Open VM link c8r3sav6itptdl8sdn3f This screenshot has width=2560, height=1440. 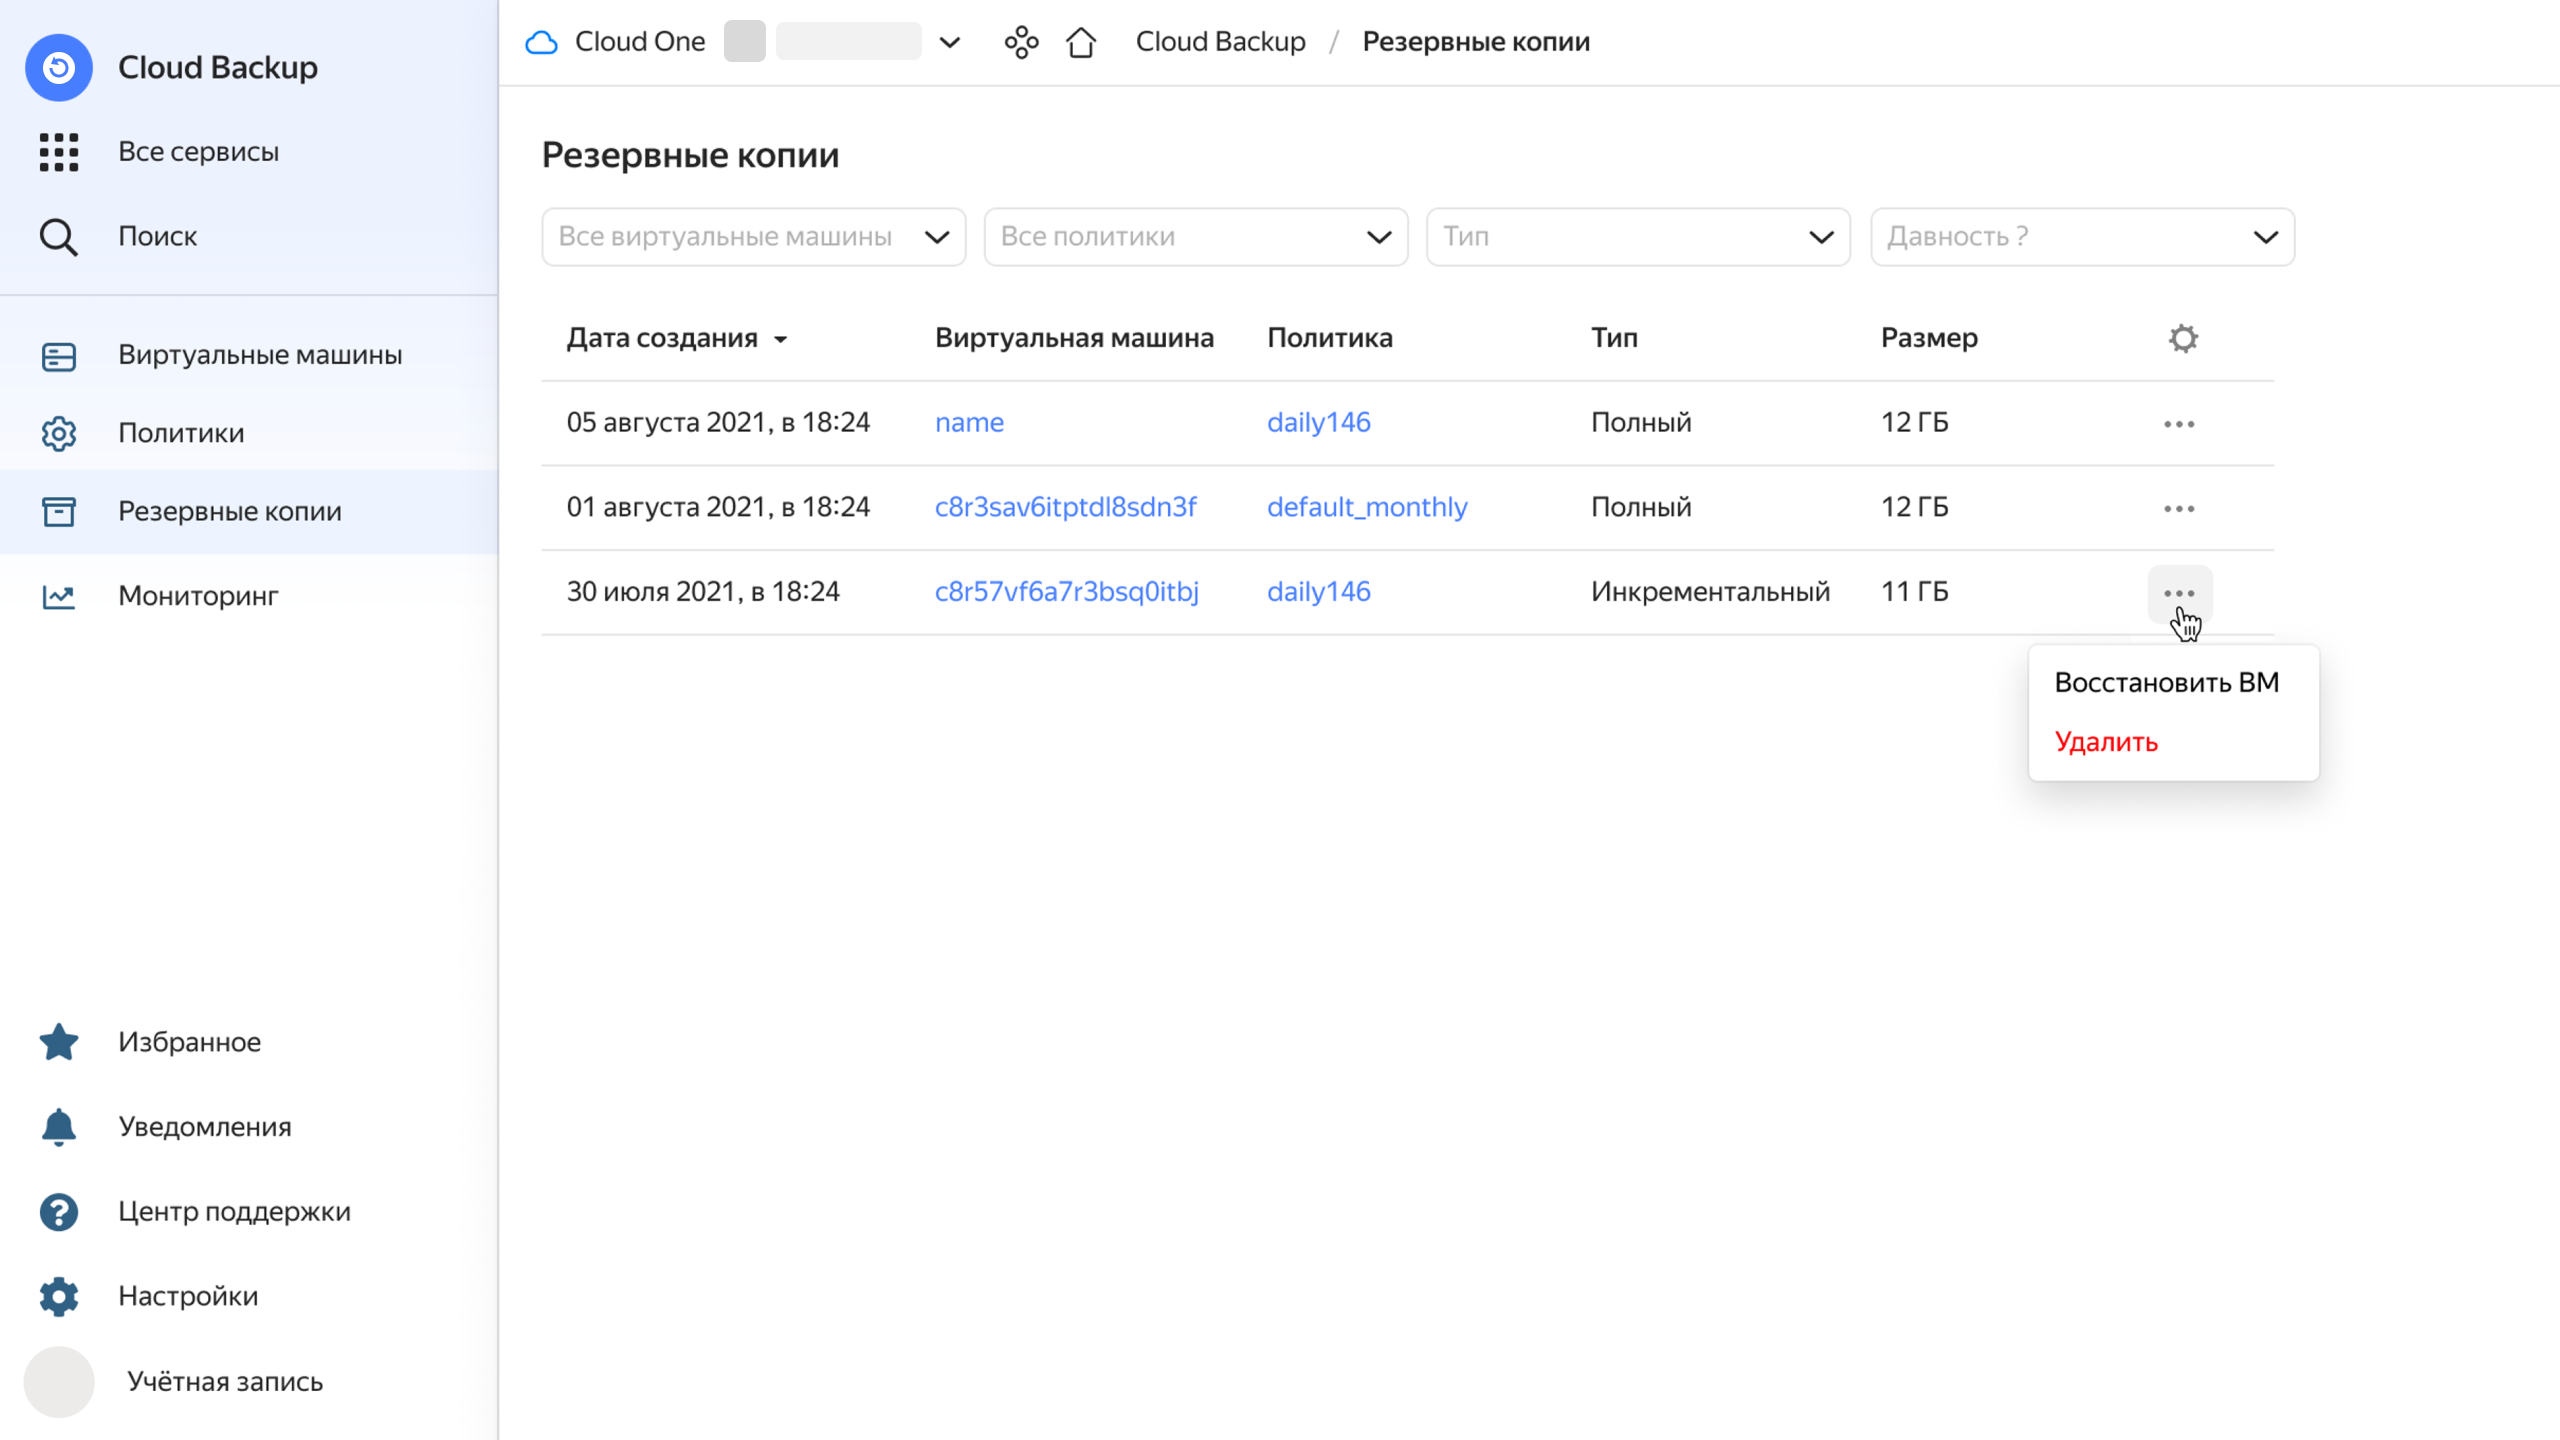coord(1065,508)
